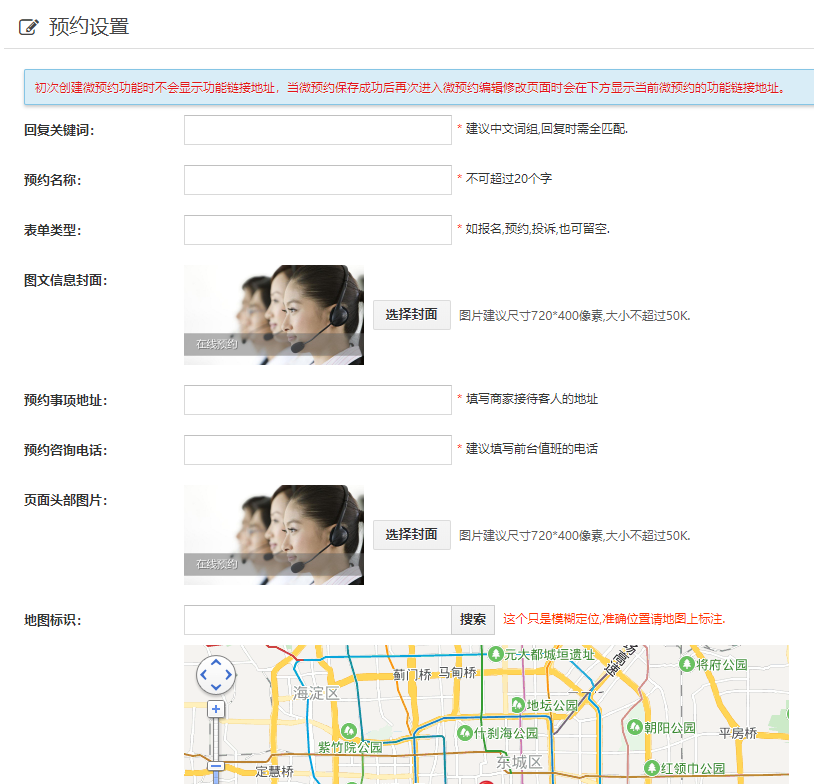Screen dimensions: 814x784
Task: Click the 朝阳公园 park marker on map
Action: [x=632, y=727]
